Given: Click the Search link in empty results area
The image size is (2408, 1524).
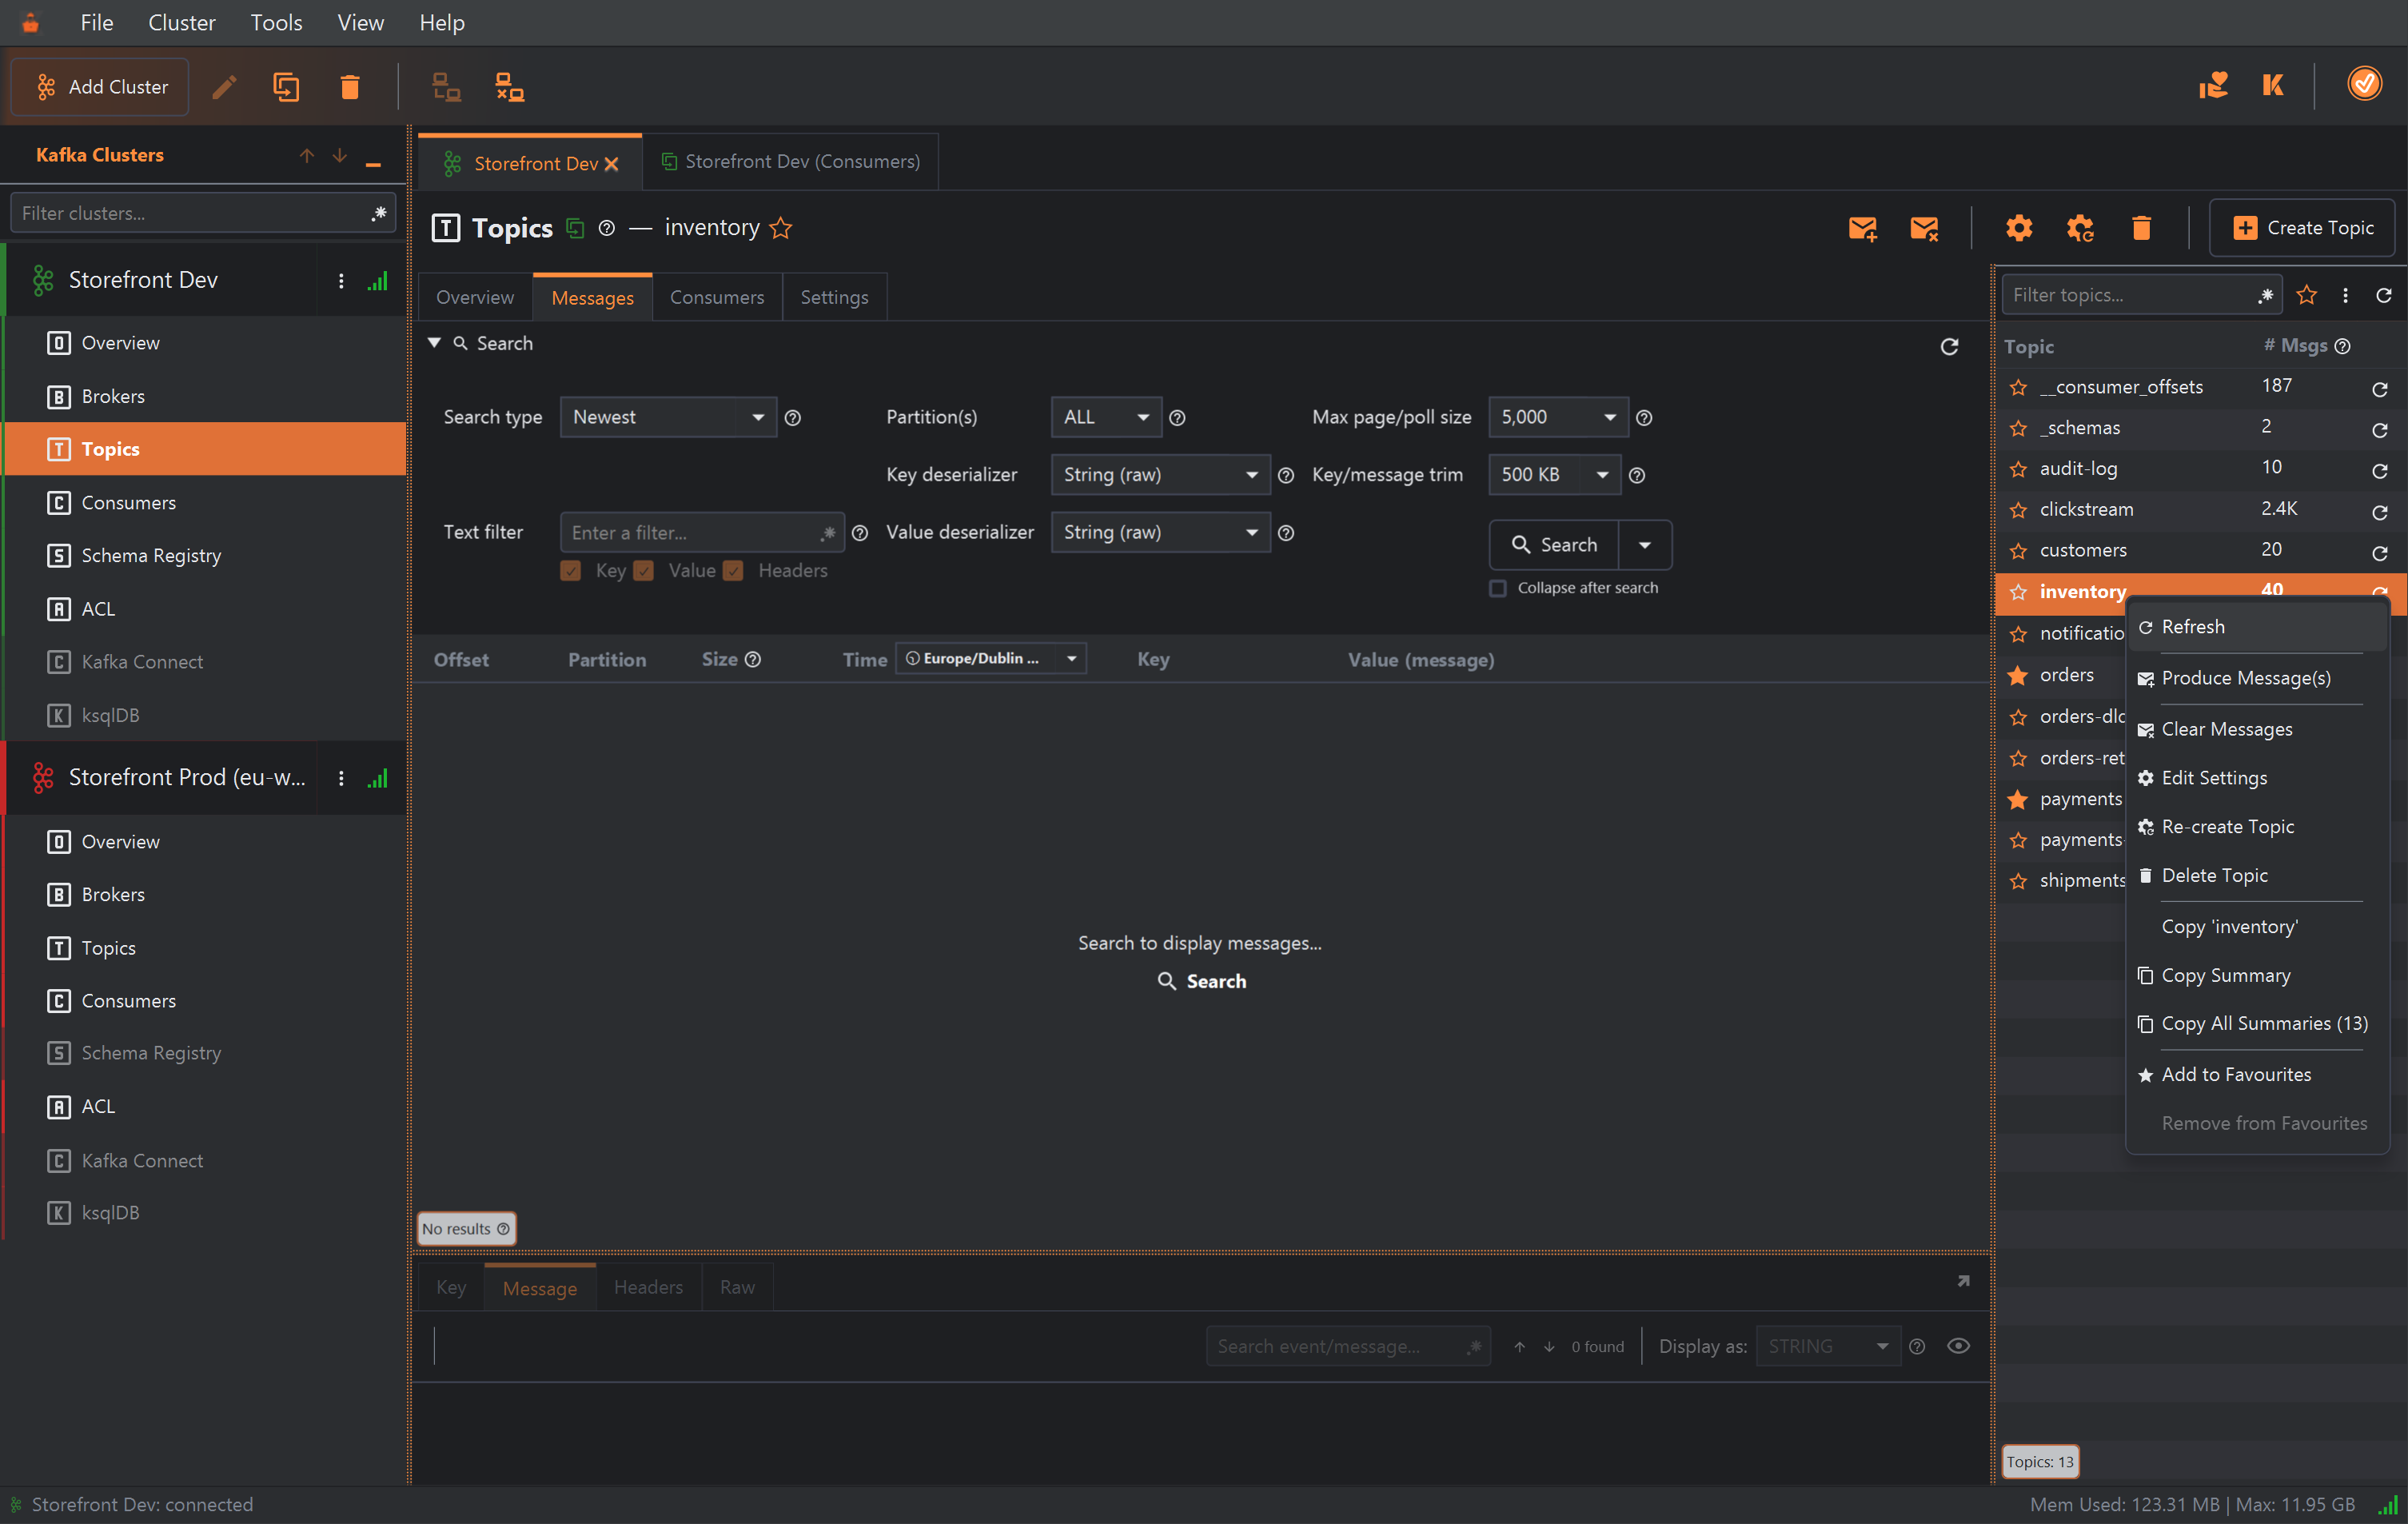Looking at the screenshot, I should coord(1201,981).
